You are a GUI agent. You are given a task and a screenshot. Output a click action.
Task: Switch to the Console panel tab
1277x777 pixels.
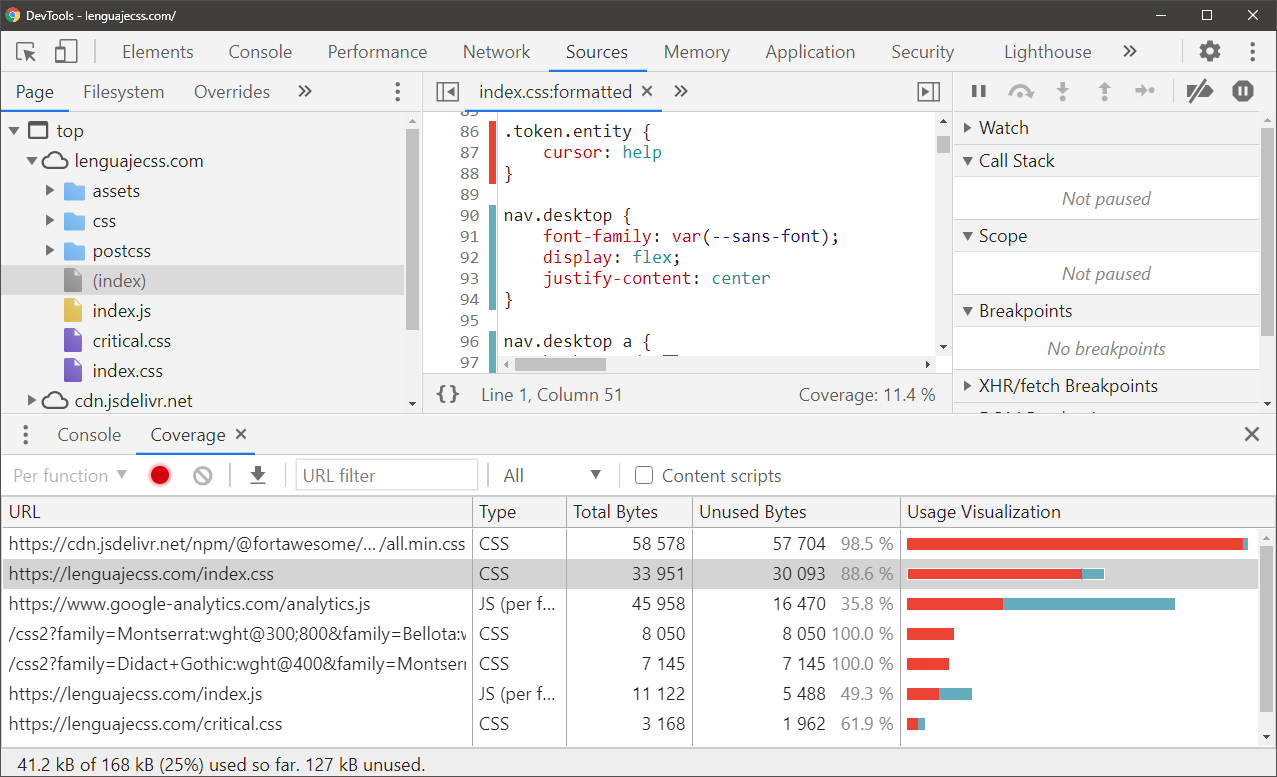pyautogui.click(x=260, y=52)
